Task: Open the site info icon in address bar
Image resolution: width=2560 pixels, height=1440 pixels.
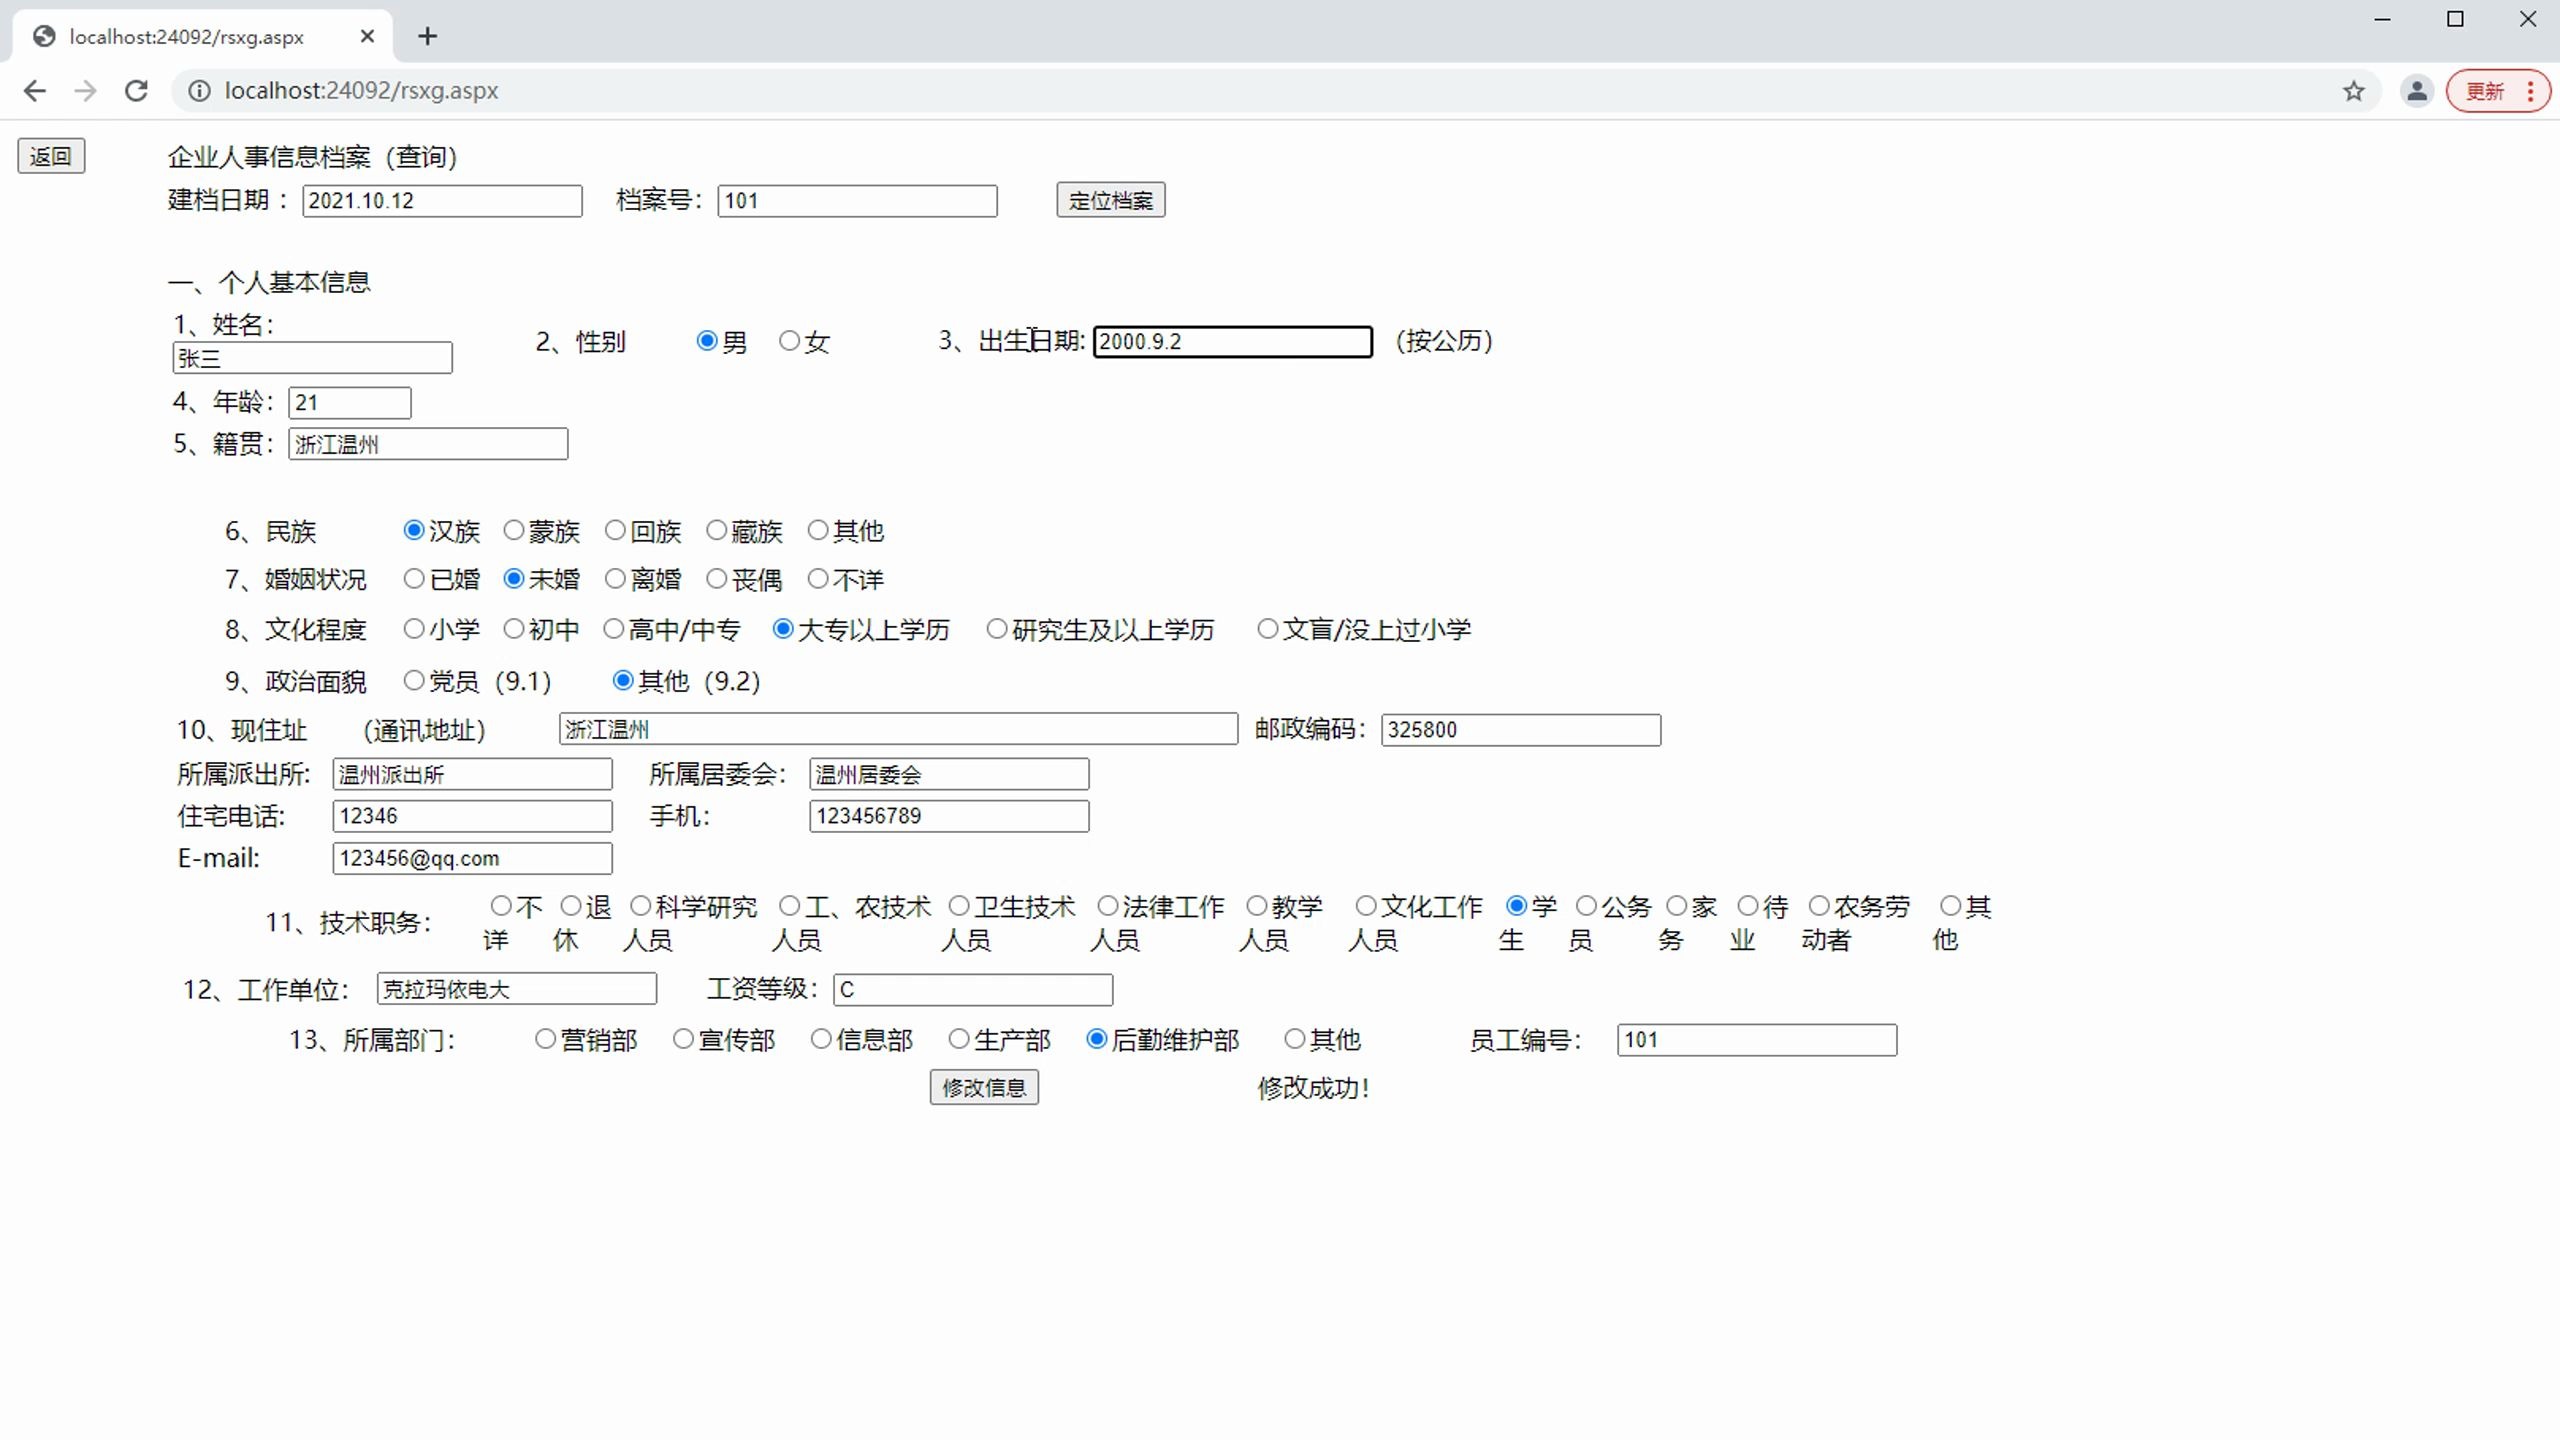Action: [x=200, y=91]
